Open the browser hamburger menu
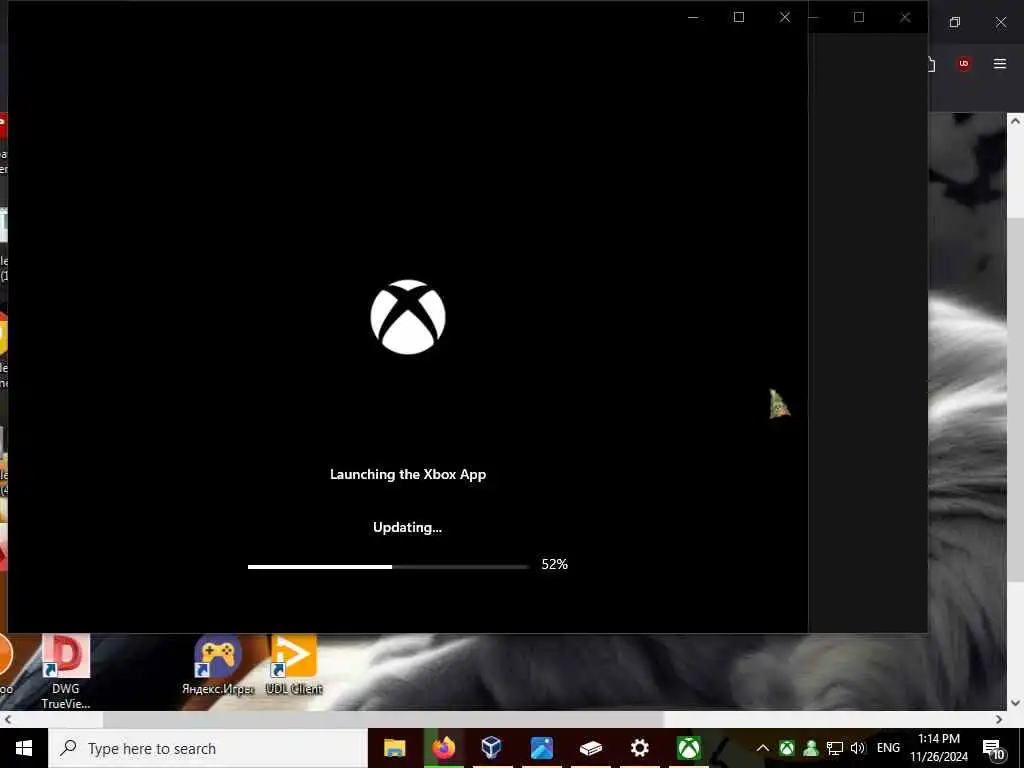 click(x=1000, y=63)
